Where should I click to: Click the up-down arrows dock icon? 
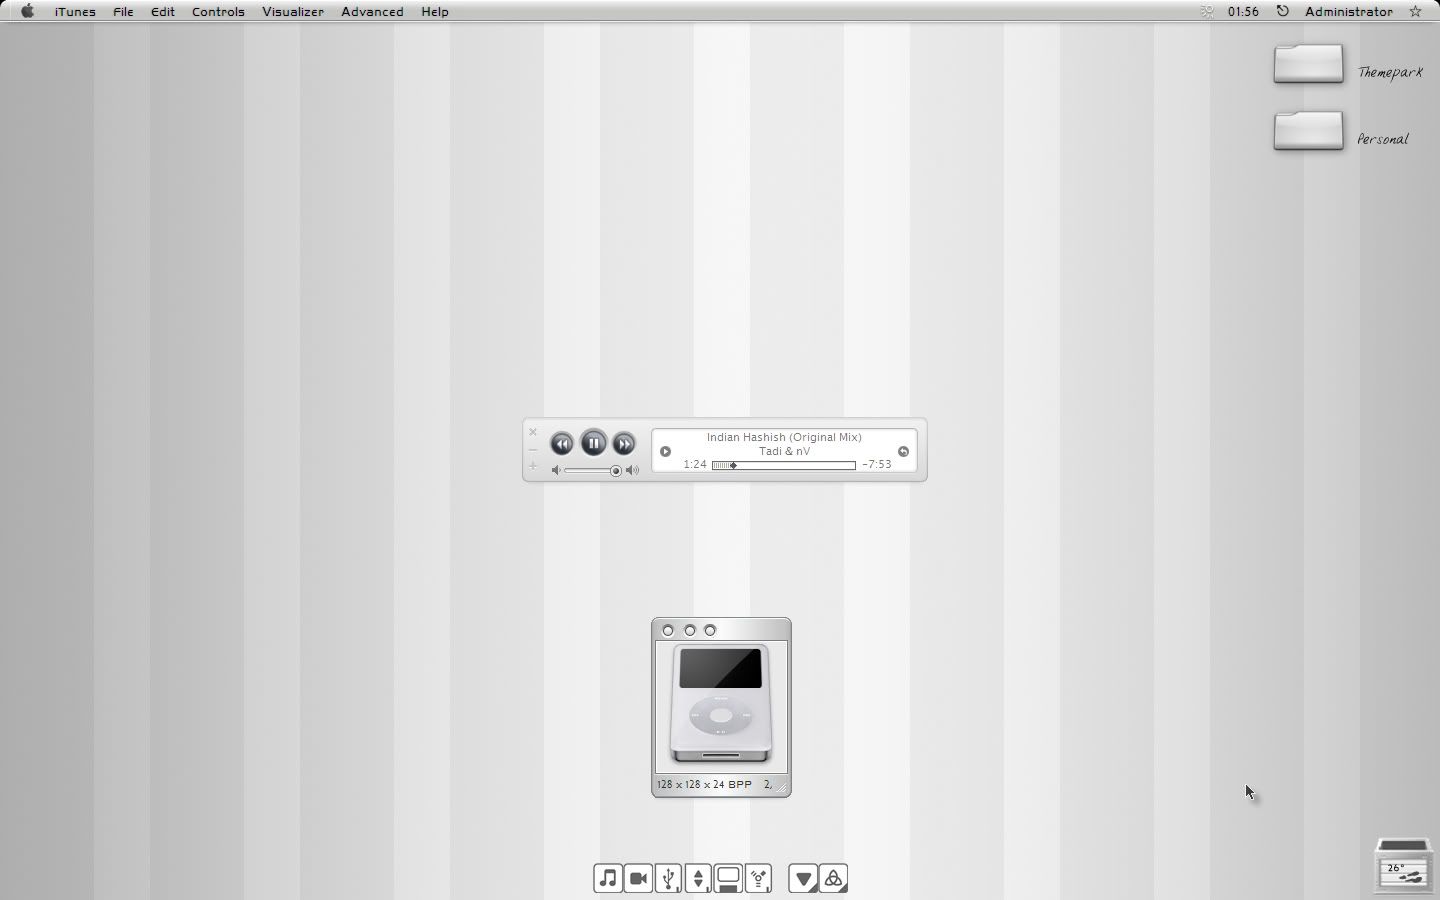coord(698,878)
